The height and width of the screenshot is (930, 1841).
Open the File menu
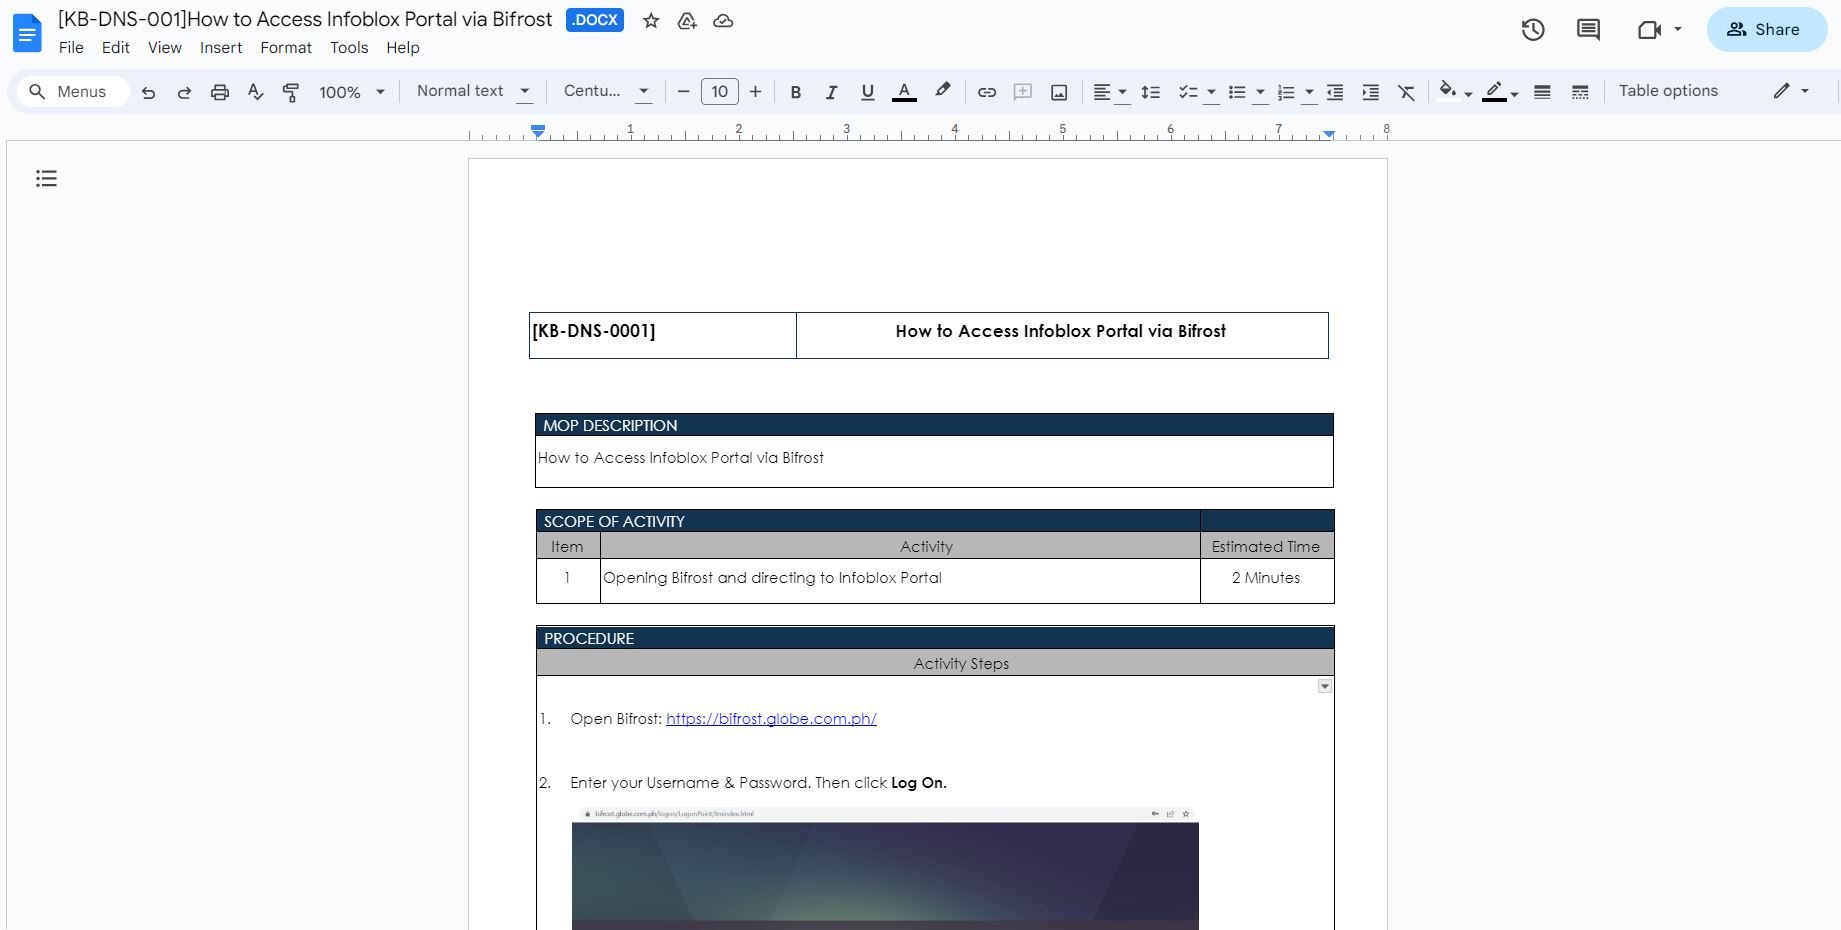[x=71, y=48]
